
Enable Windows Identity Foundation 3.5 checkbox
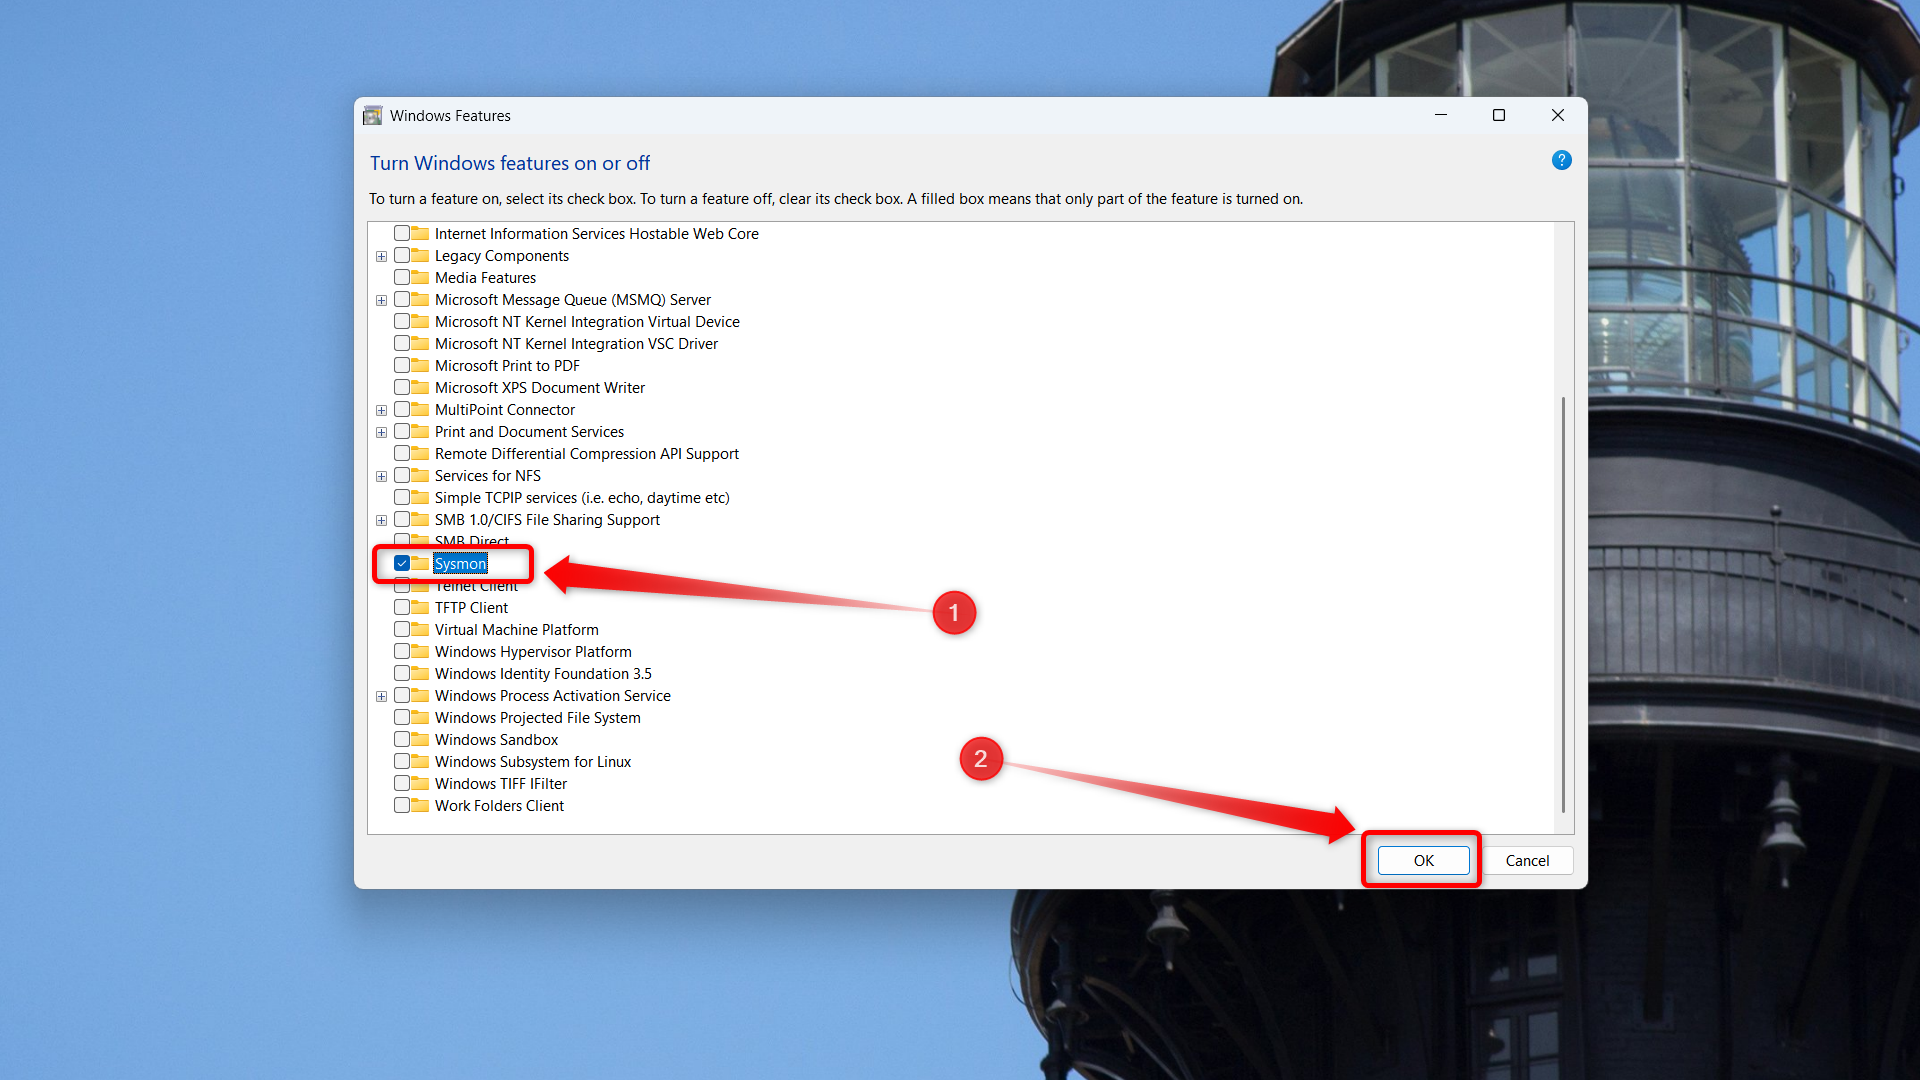click(401, 674)
